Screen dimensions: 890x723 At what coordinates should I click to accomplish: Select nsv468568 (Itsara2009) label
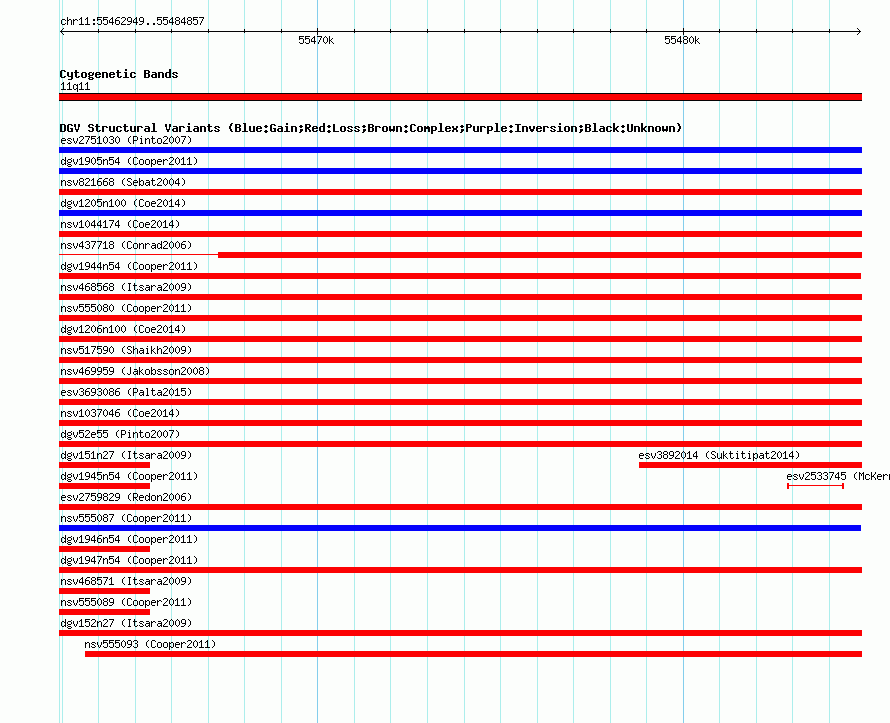click(126, 287)
